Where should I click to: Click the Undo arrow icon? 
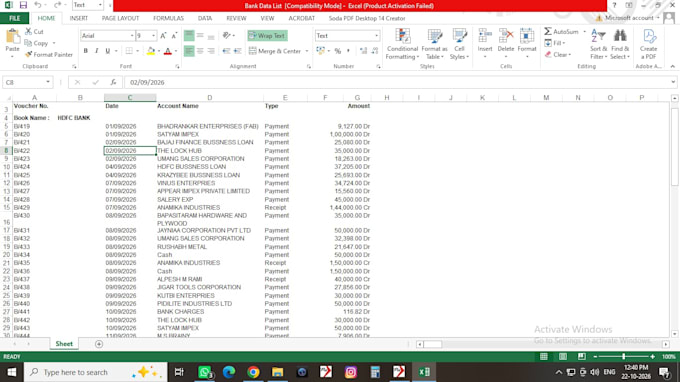[38, 5]
